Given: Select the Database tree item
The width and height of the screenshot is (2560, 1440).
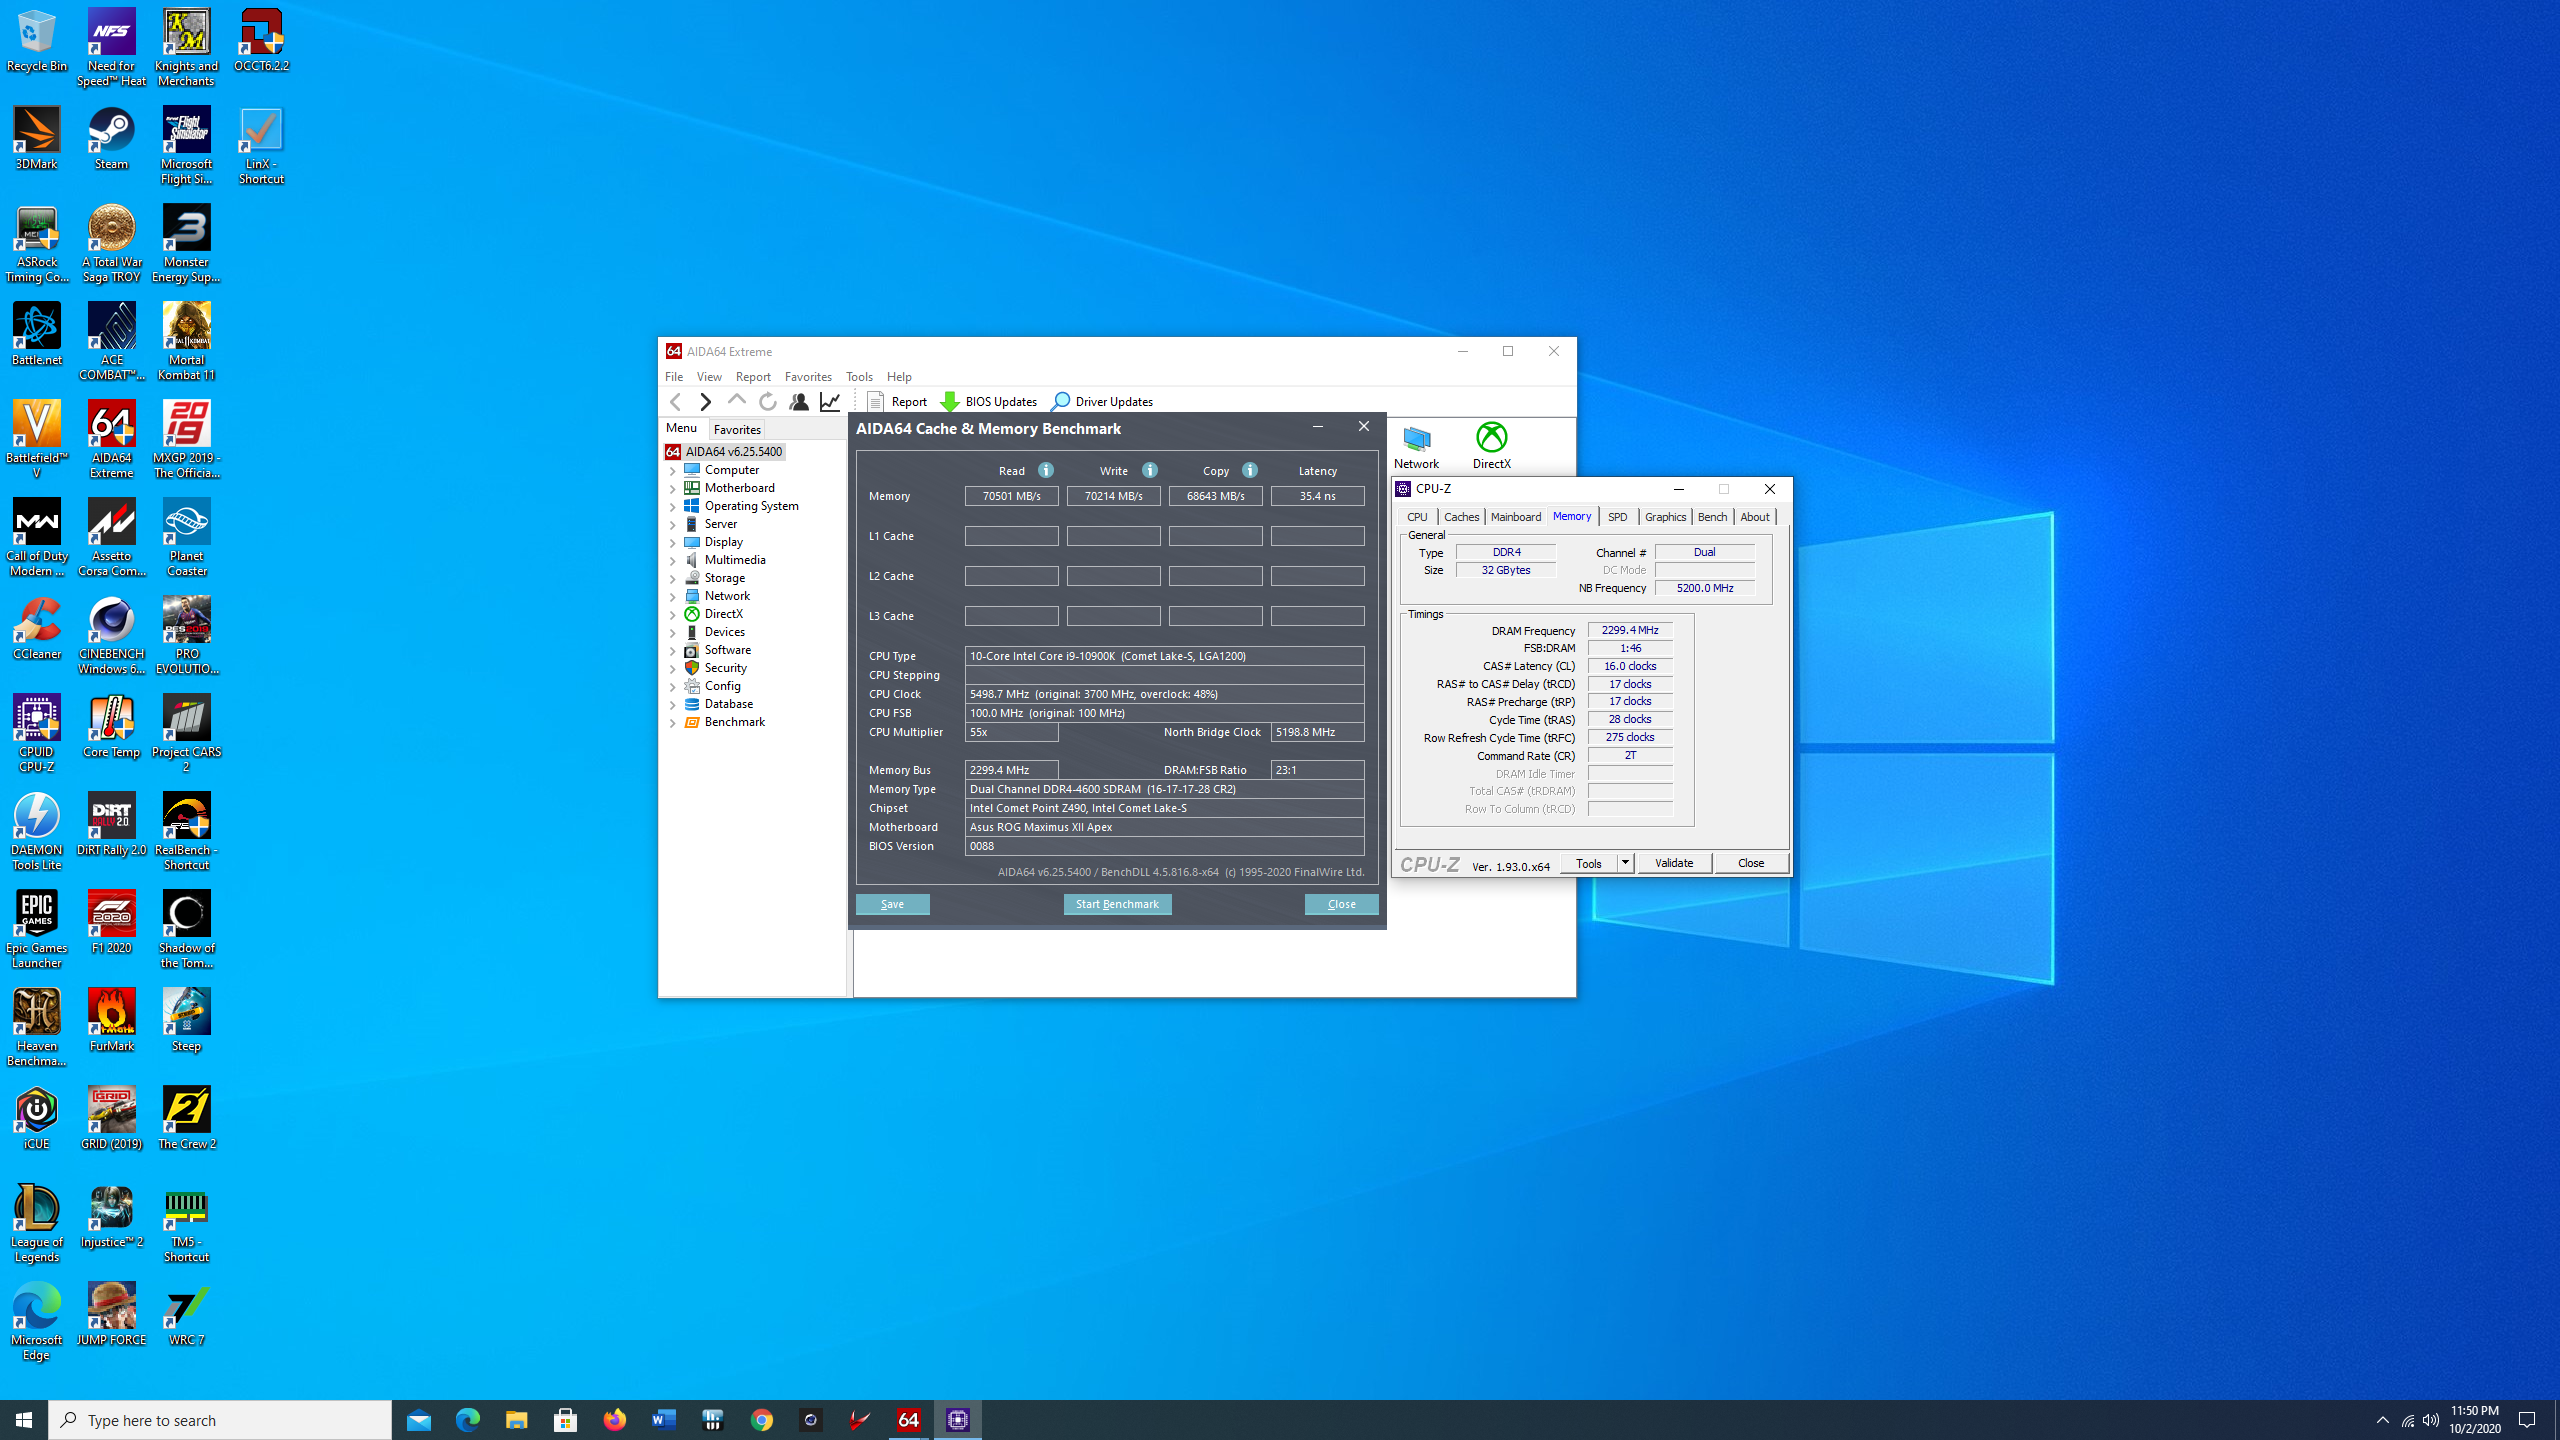Looking at the screenshot, I should (728, 704).
